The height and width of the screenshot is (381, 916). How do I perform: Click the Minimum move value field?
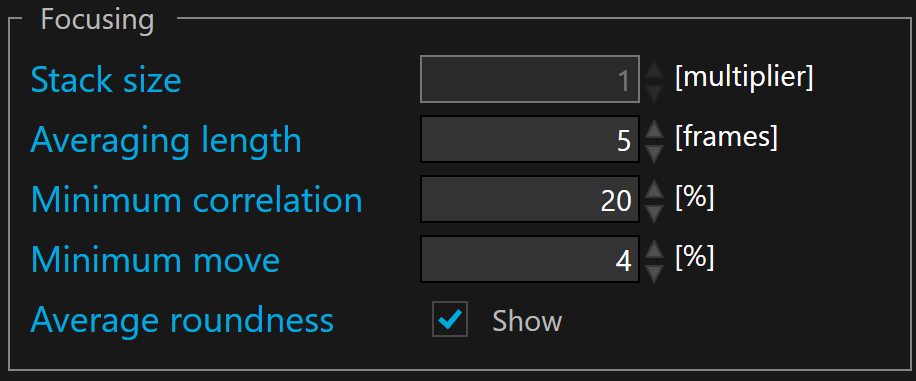coord(530,259)
